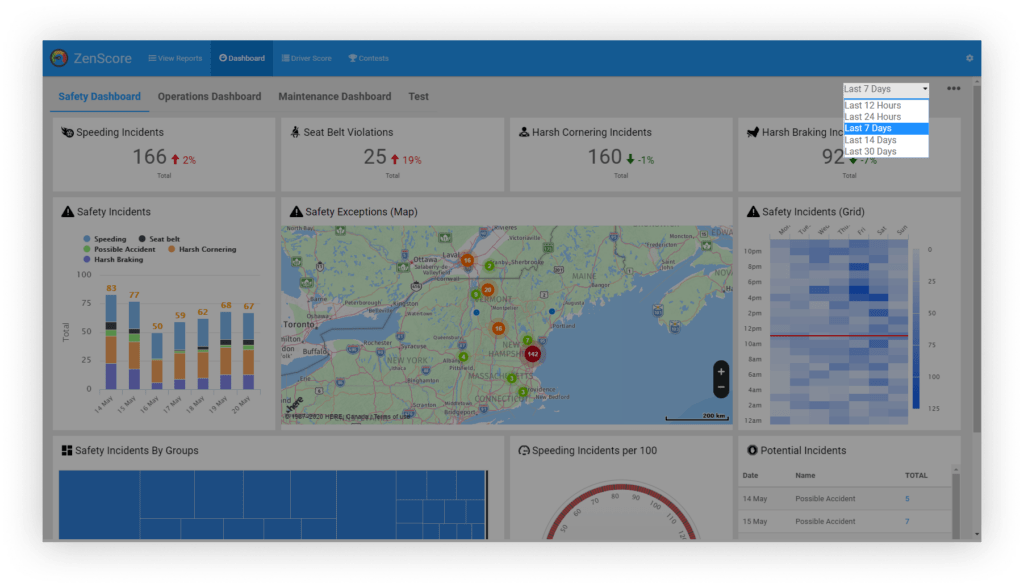Screen dimensions: 1024x587
Task: Switch to Safety Dashboard tab
Action: tap(99, 97)
